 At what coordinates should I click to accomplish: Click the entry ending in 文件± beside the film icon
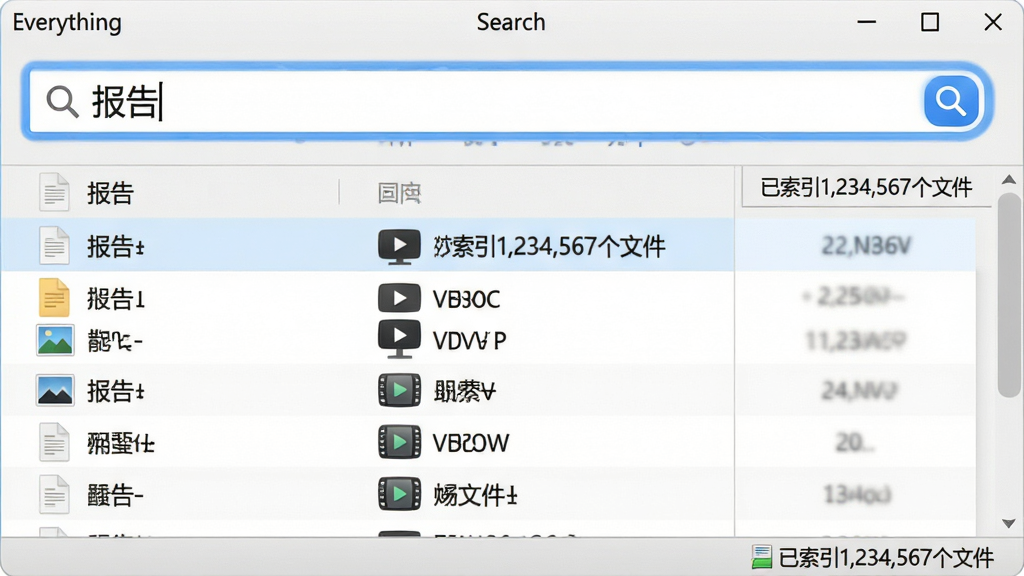475,496
